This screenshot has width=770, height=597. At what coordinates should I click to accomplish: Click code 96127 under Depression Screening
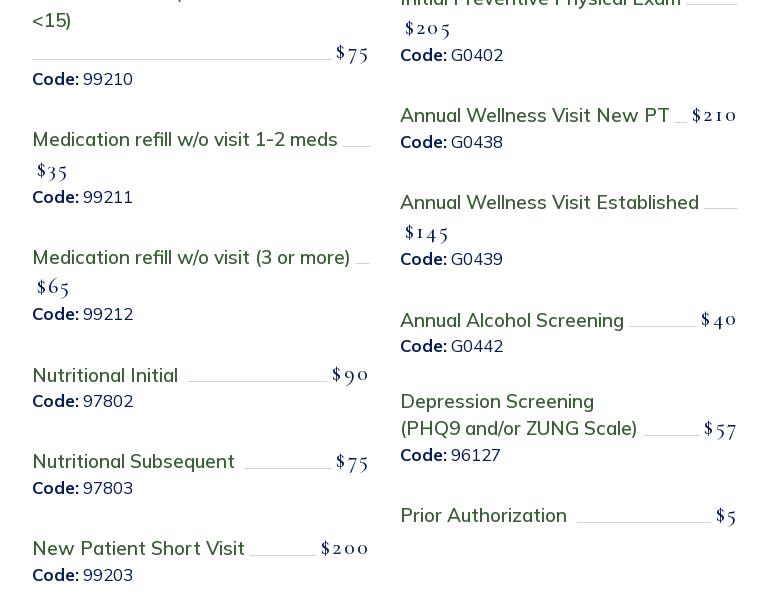(475, 455)
